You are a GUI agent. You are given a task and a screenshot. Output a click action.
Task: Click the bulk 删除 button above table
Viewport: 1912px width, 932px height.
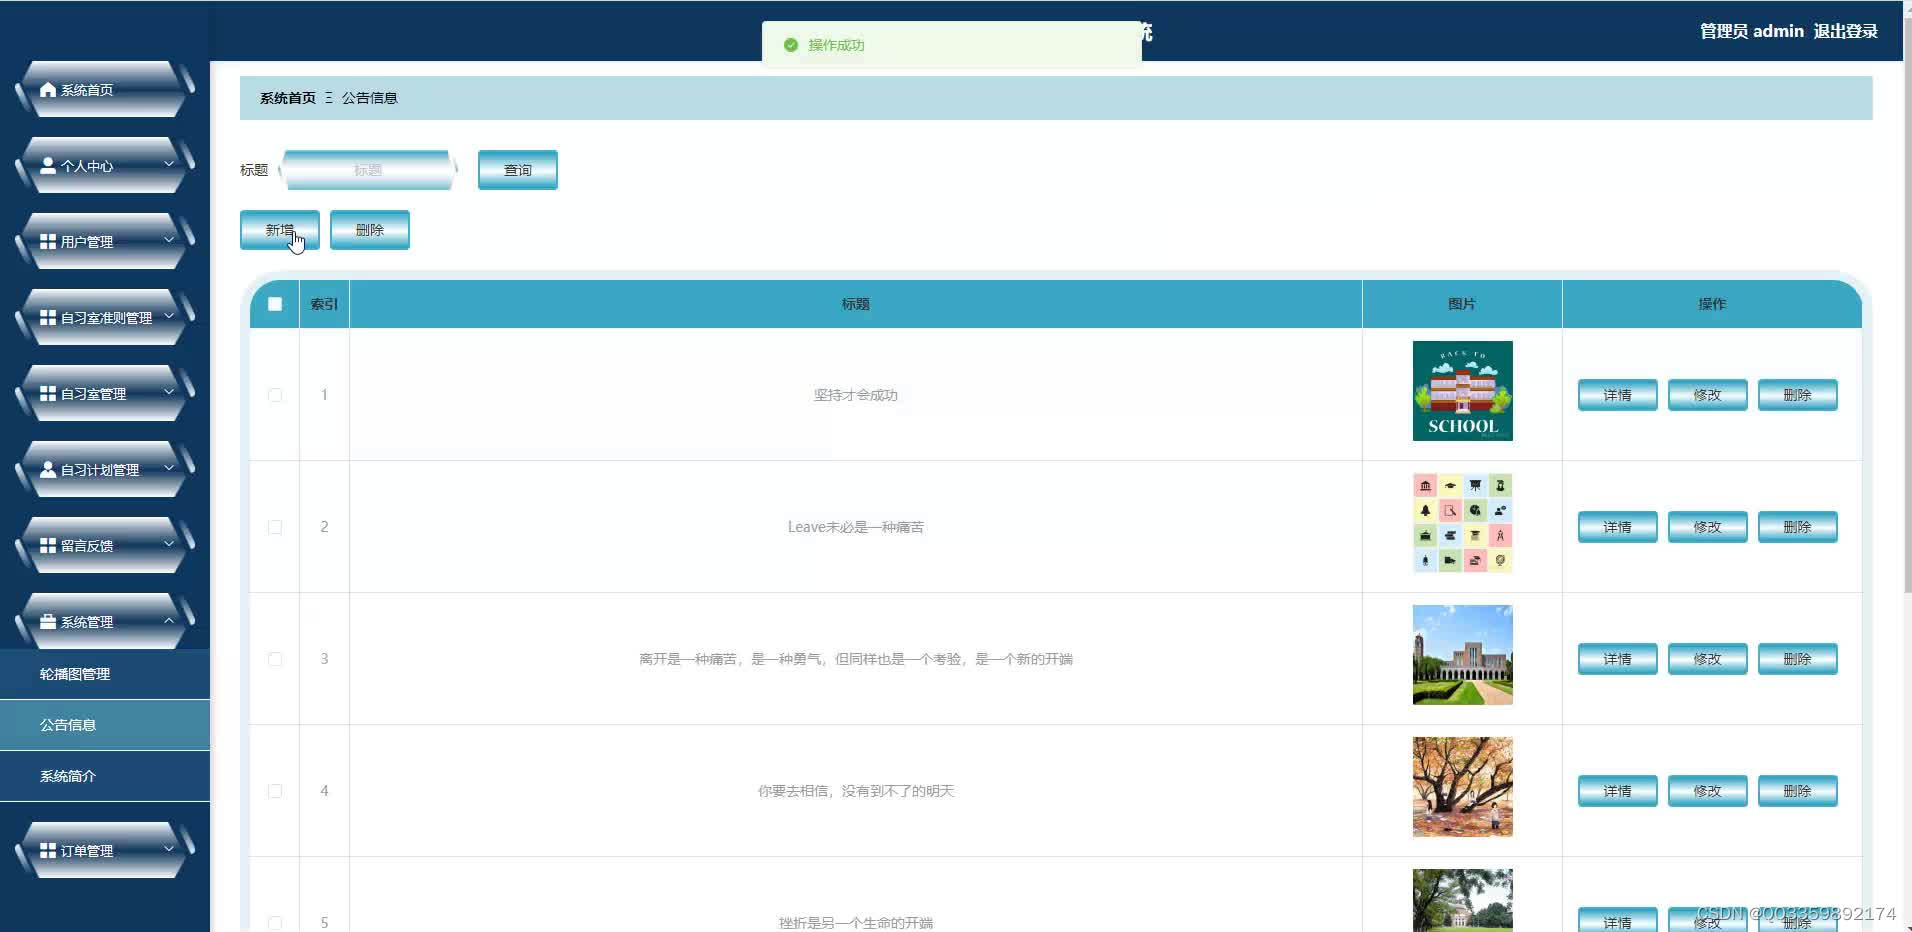pos(370,230)
